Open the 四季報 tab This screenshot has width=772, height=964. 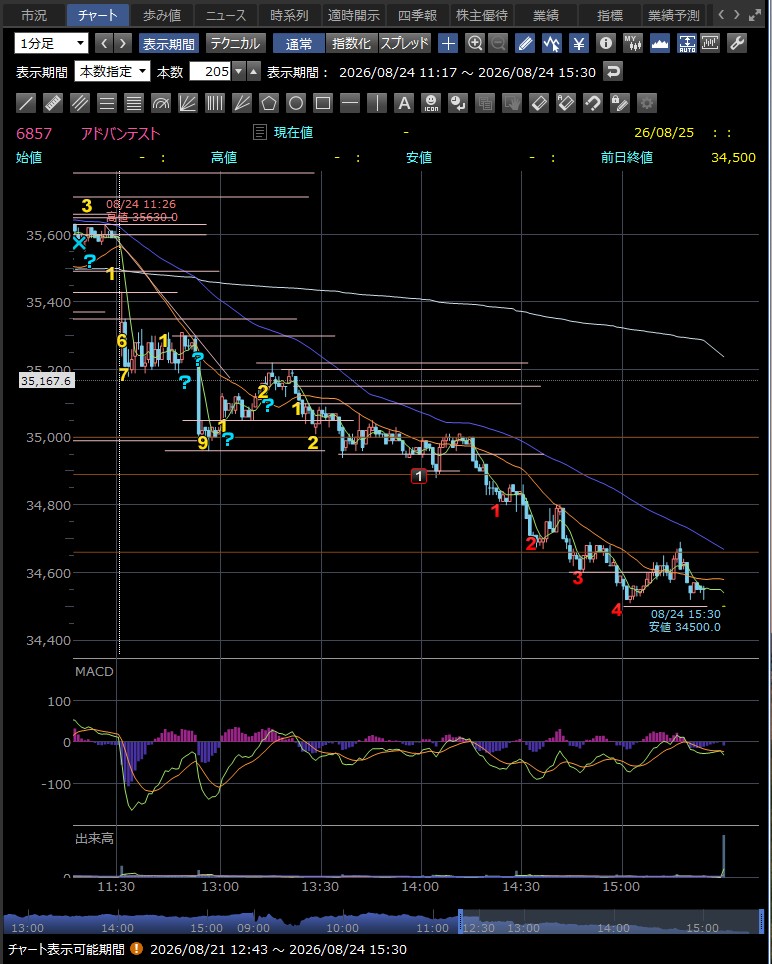(x=418, y=15)
